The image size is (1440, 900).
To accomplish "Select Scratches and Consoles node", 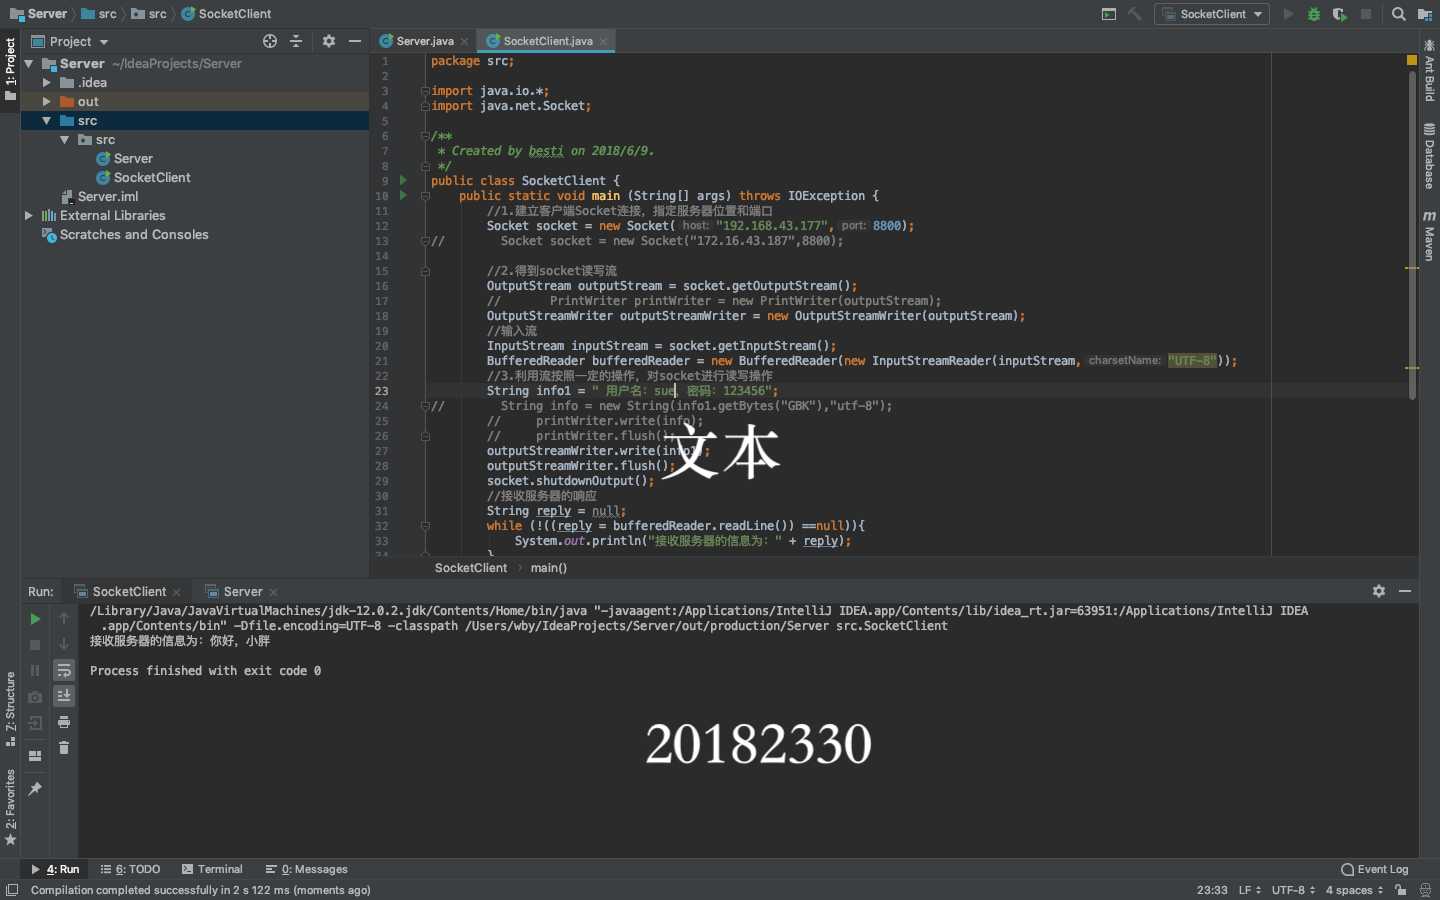I will pyautogui.click(x=125, y=235).
